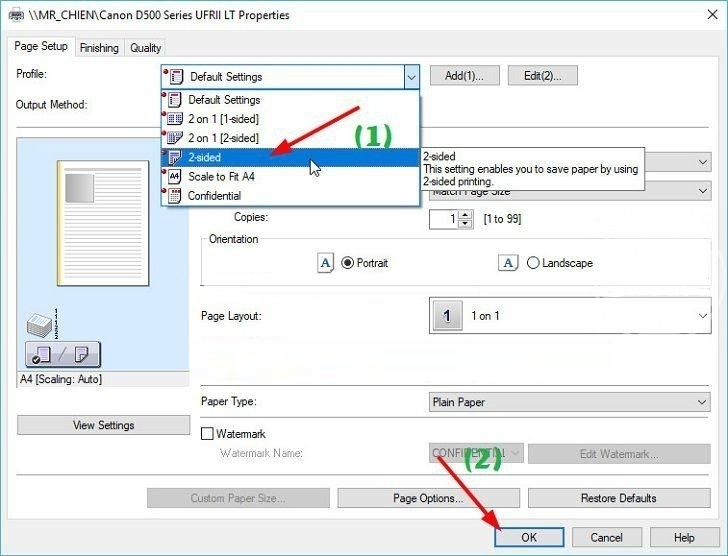Screen dimensions: 728x556
Task: Choose Default Settings from the profile list
Action: point(291,100)
